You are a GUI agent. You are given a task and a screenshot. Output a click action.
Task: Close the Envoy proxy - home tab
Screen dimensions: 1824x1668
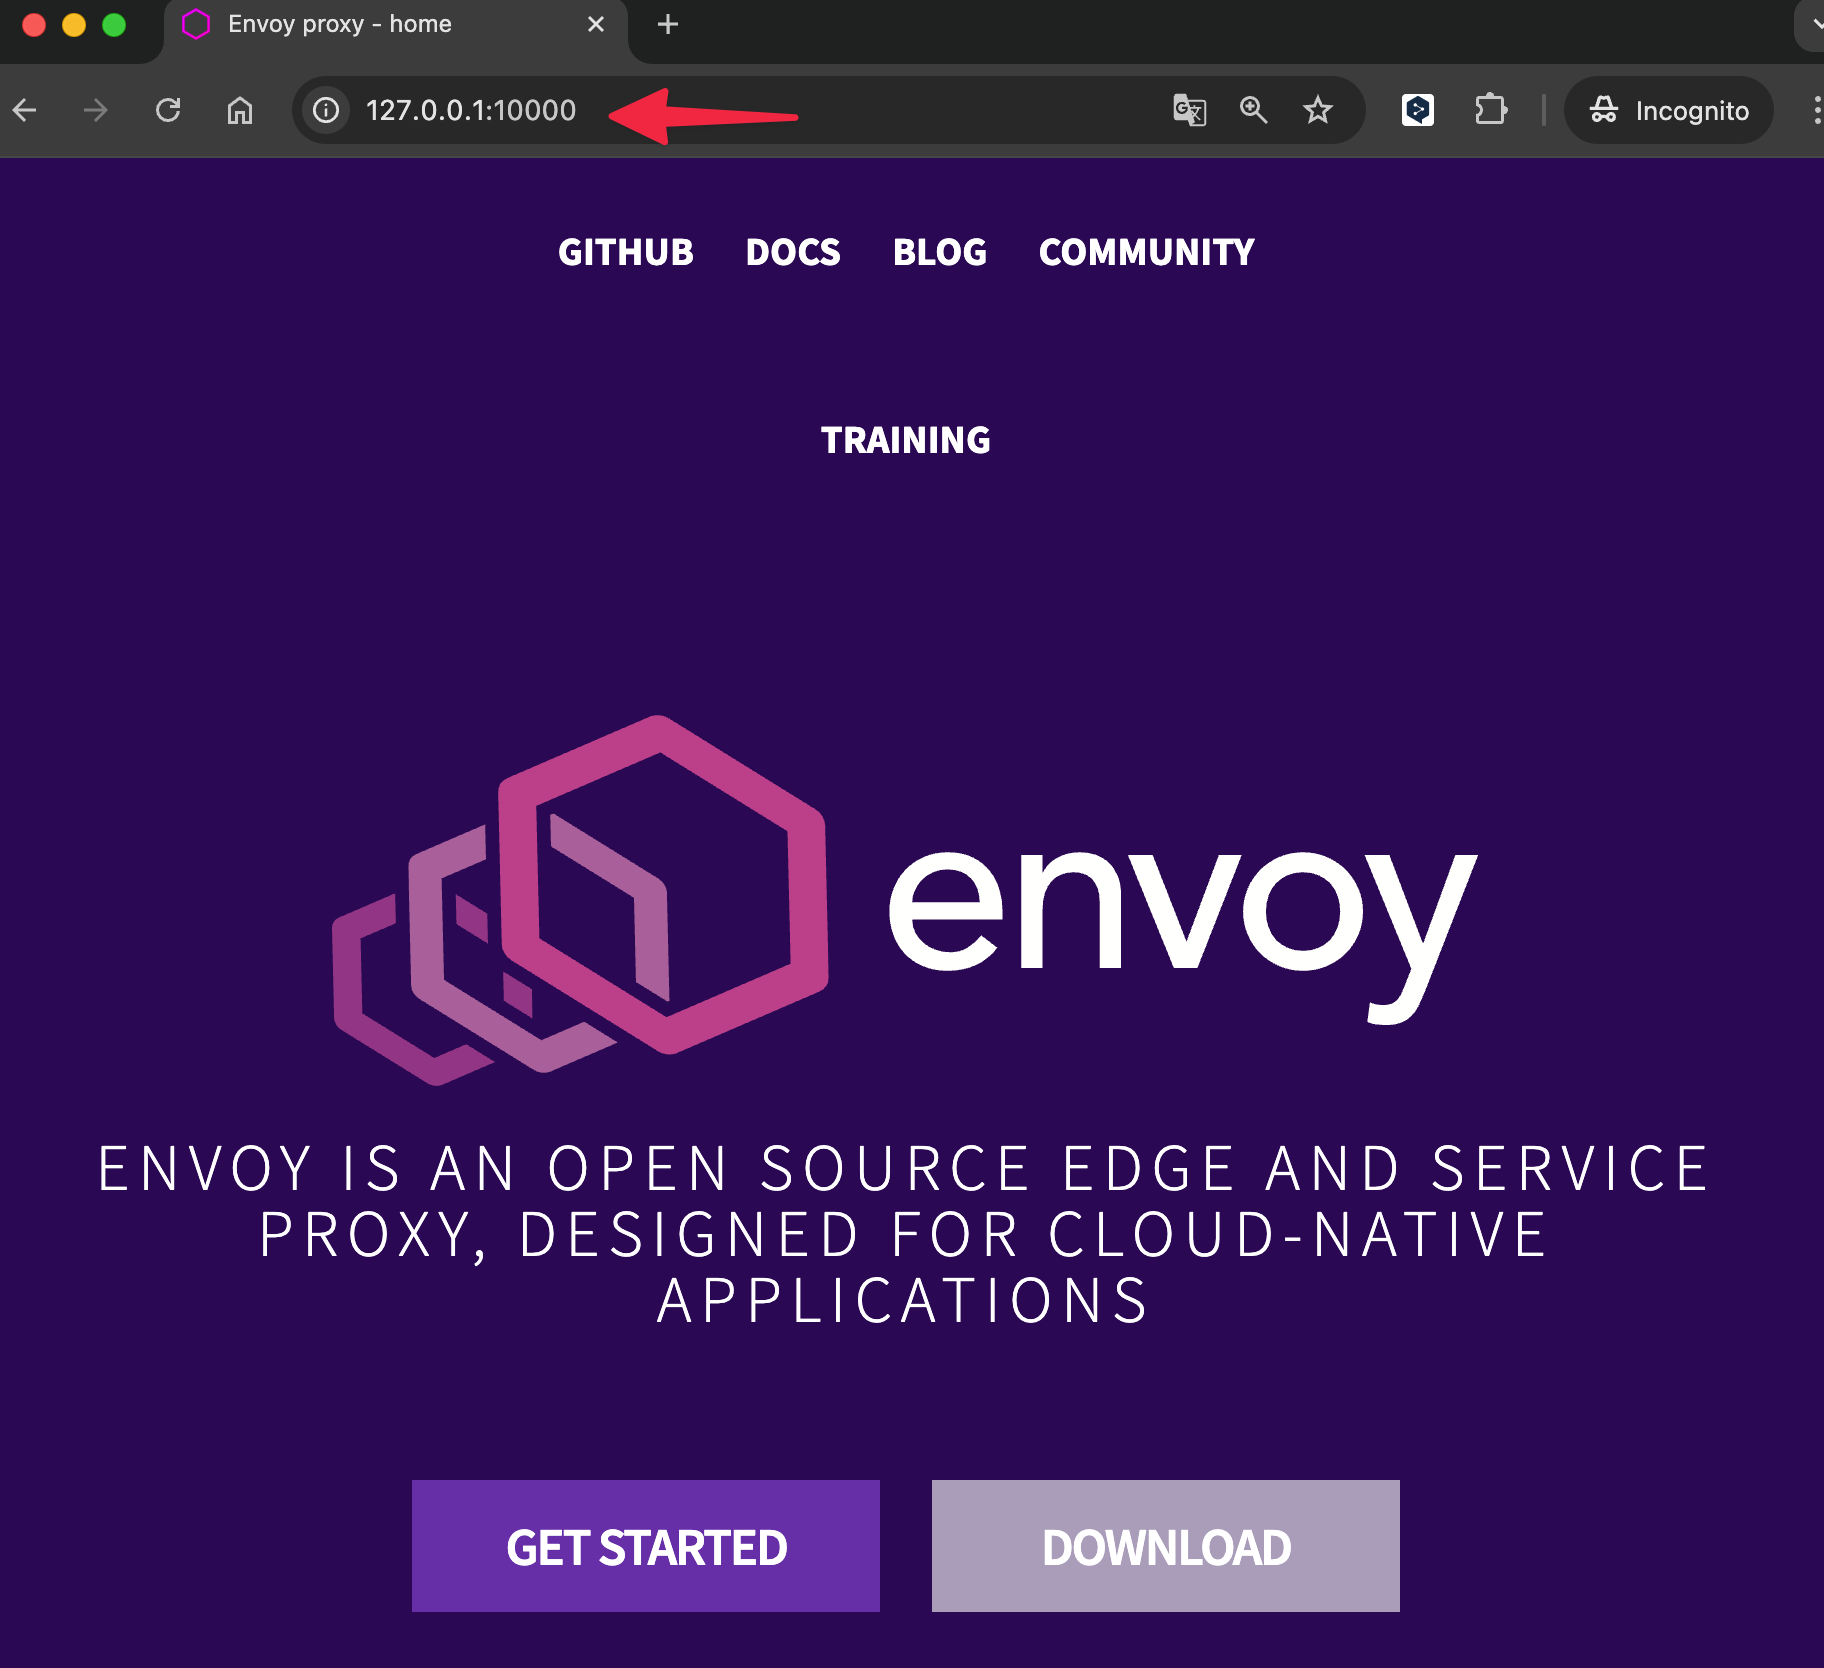pyautogui.click(x=596, y=24)
